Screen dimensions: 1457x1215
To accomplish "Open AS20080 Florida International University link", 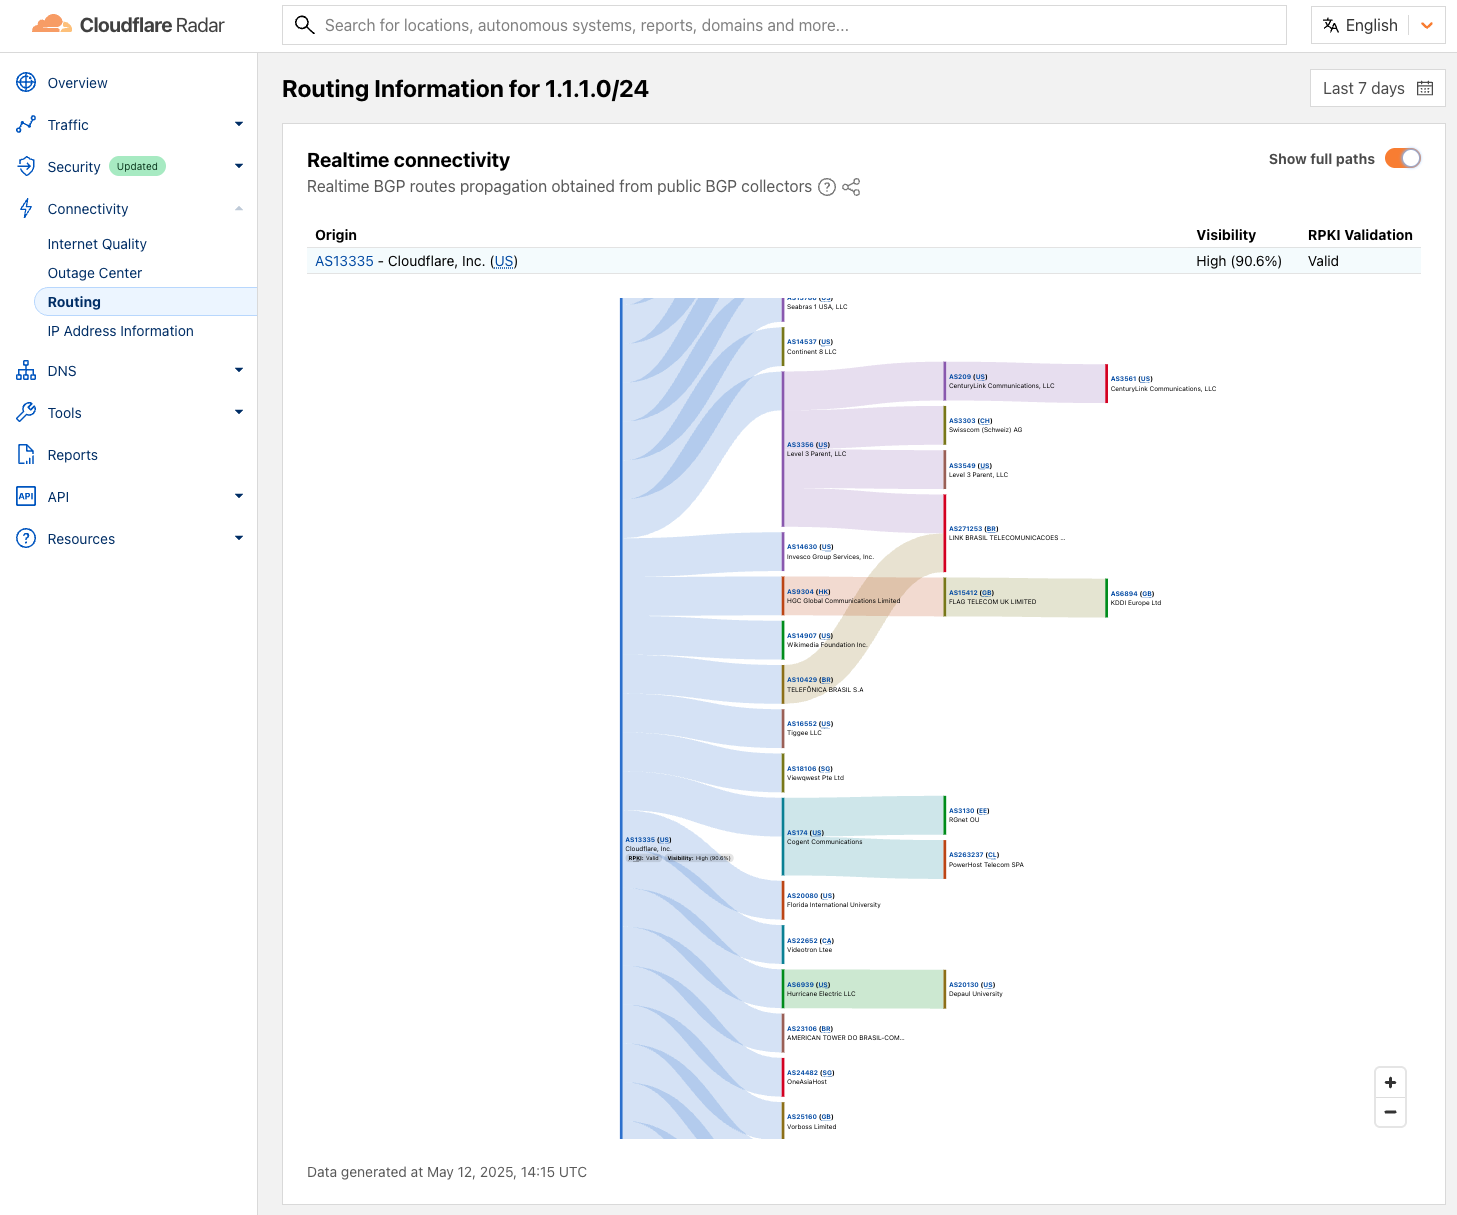I will tap(802, 896).
